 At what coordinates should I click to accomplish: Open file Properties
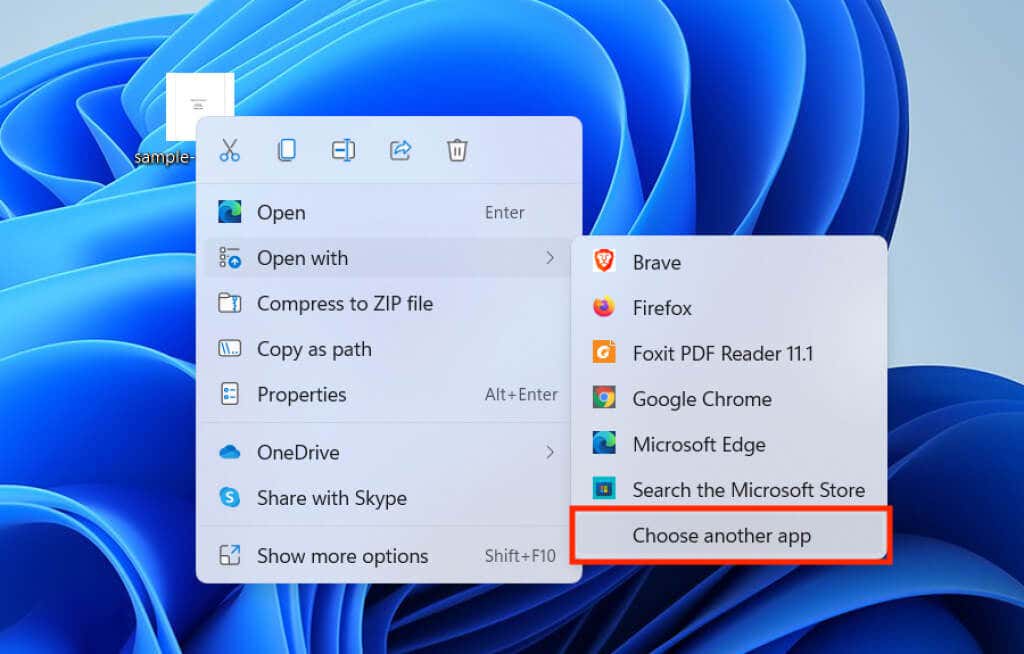pos(301,395)
